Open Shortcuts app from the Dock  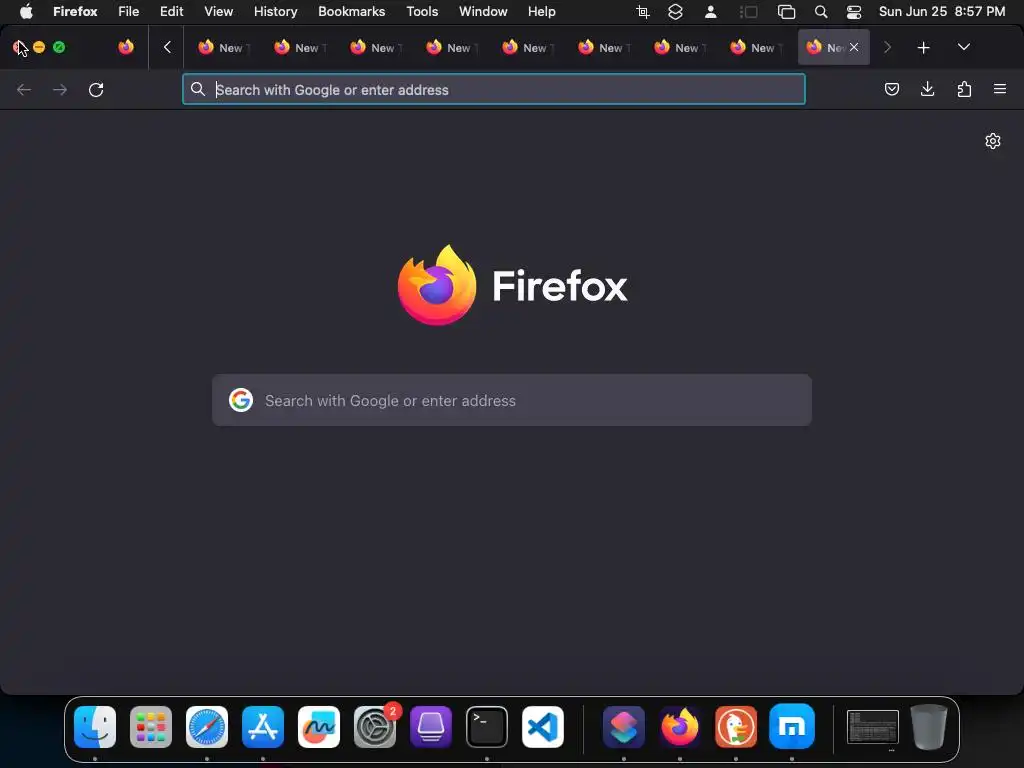(624, 727)
